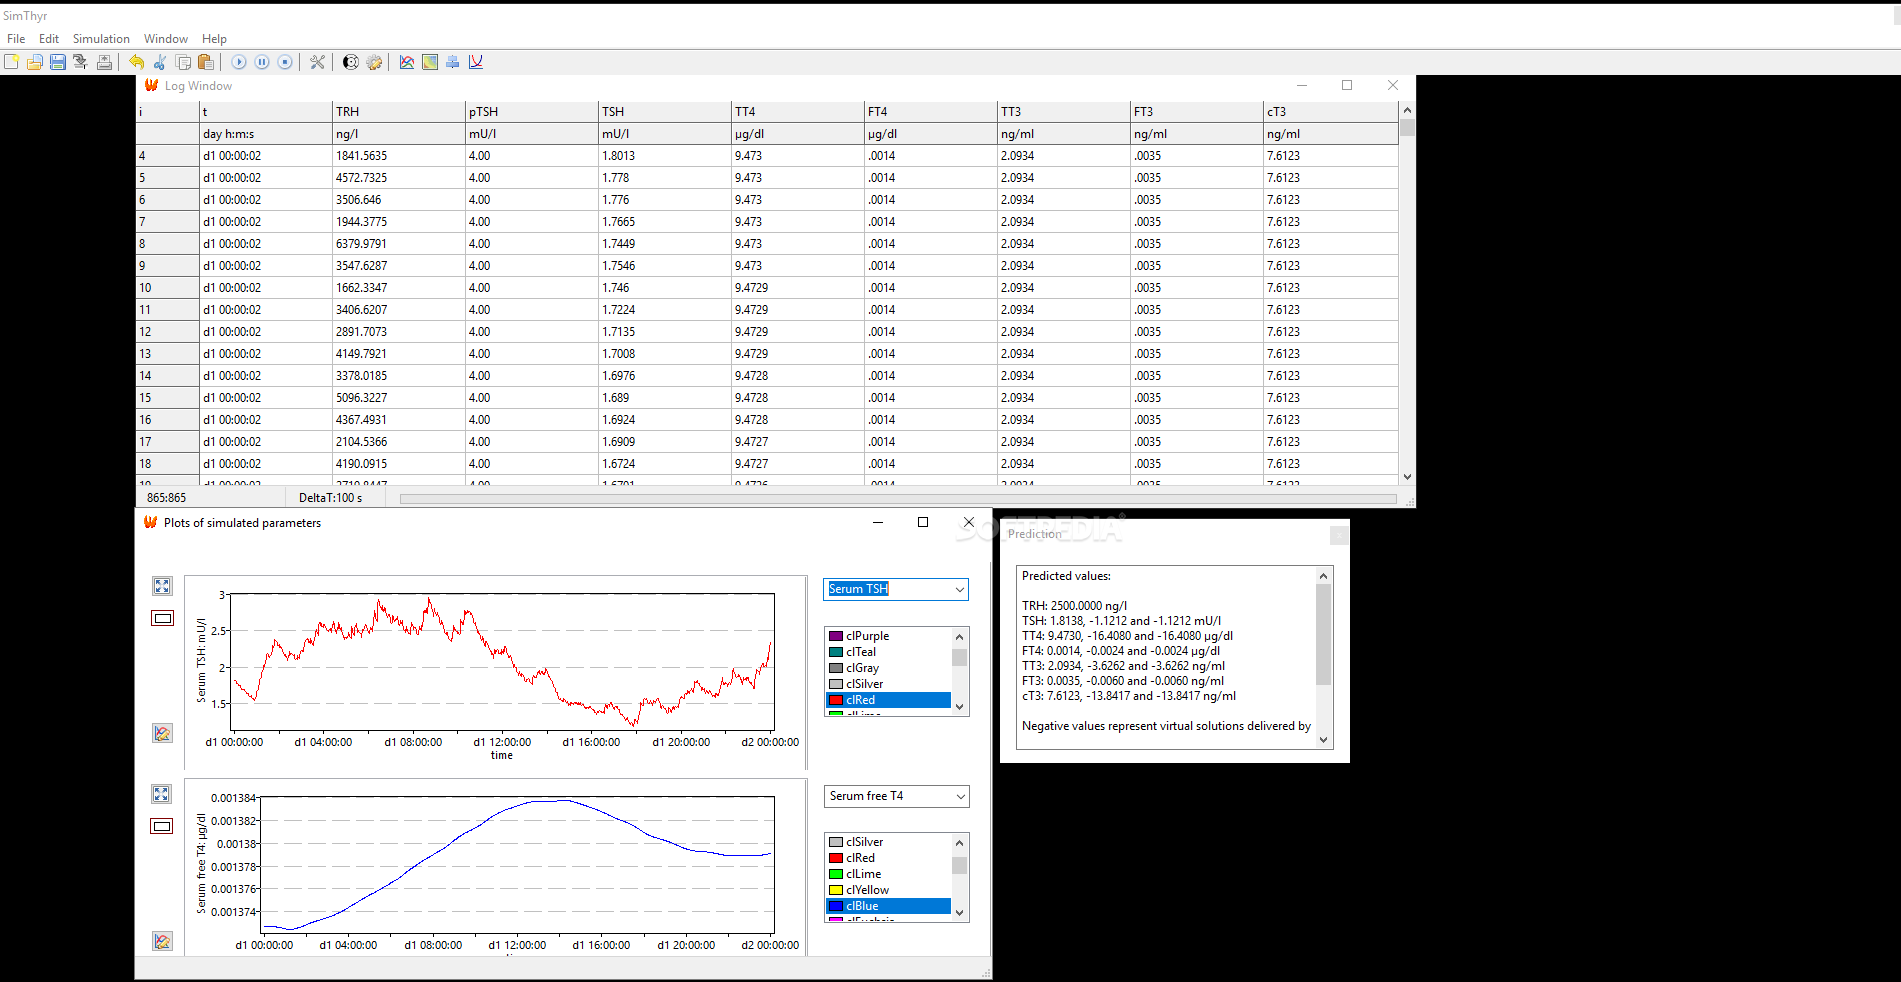The image size is (1901, 982).
Task: Select clRed in the upper color list
Action: pyautogui.click(x=888, y=700)
